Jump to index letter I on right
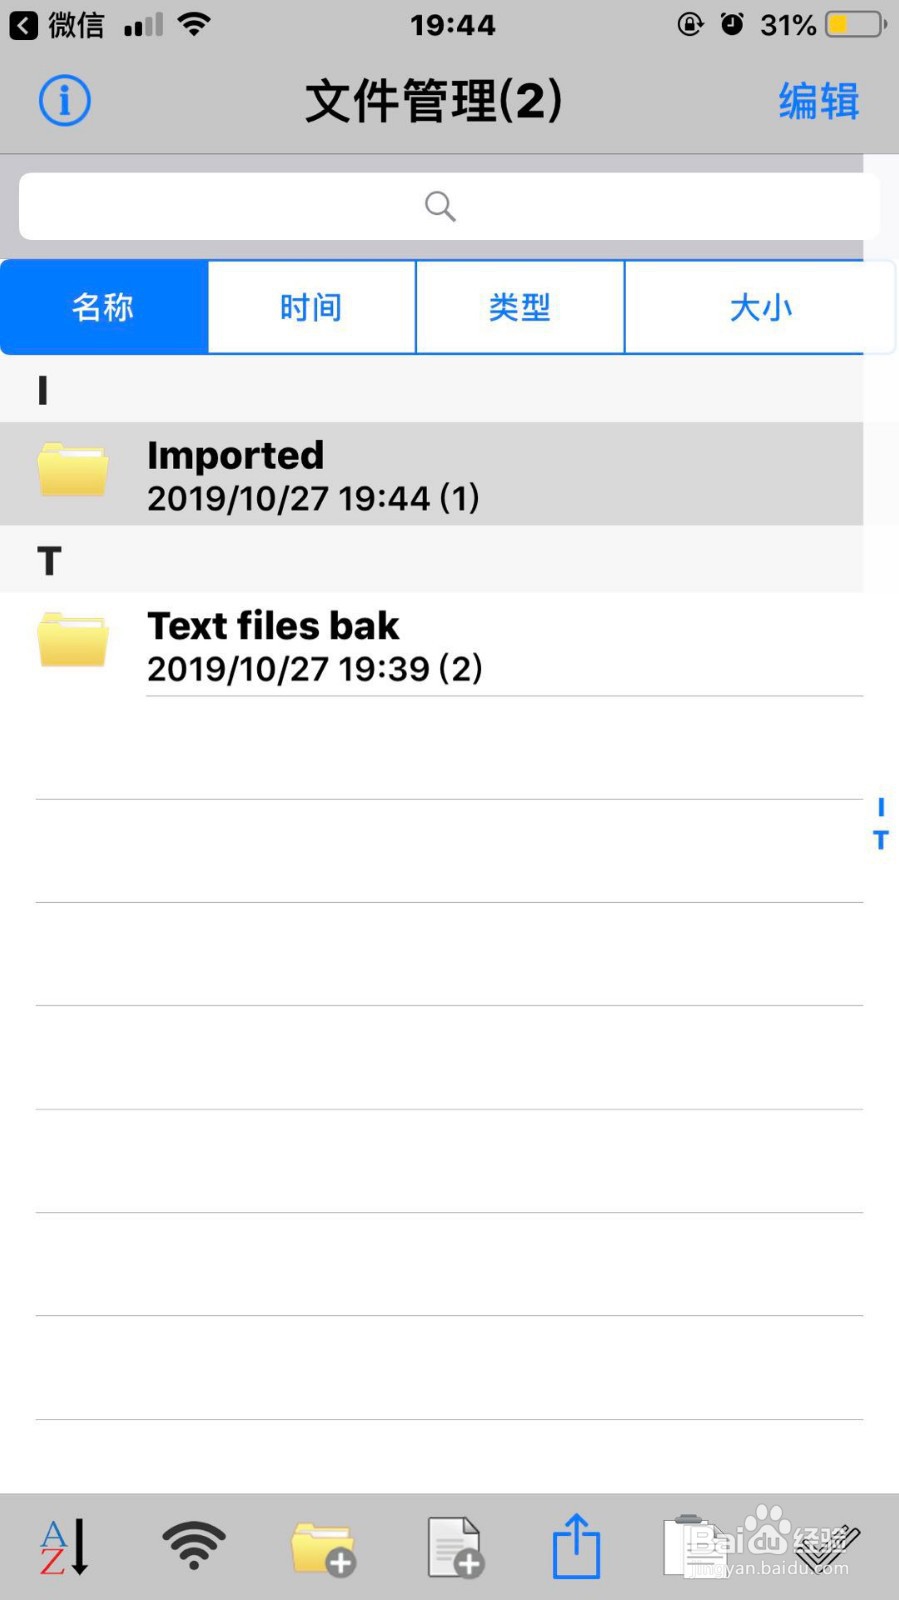 (x=880, y=806)
